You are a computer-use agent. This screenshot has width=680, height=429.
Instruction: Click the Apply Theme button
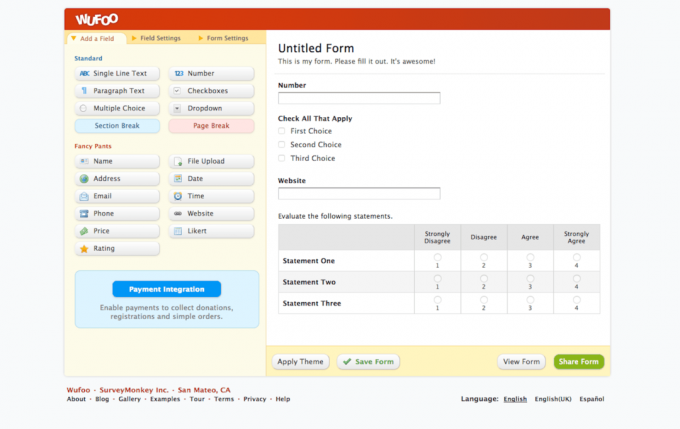(301, 362)
